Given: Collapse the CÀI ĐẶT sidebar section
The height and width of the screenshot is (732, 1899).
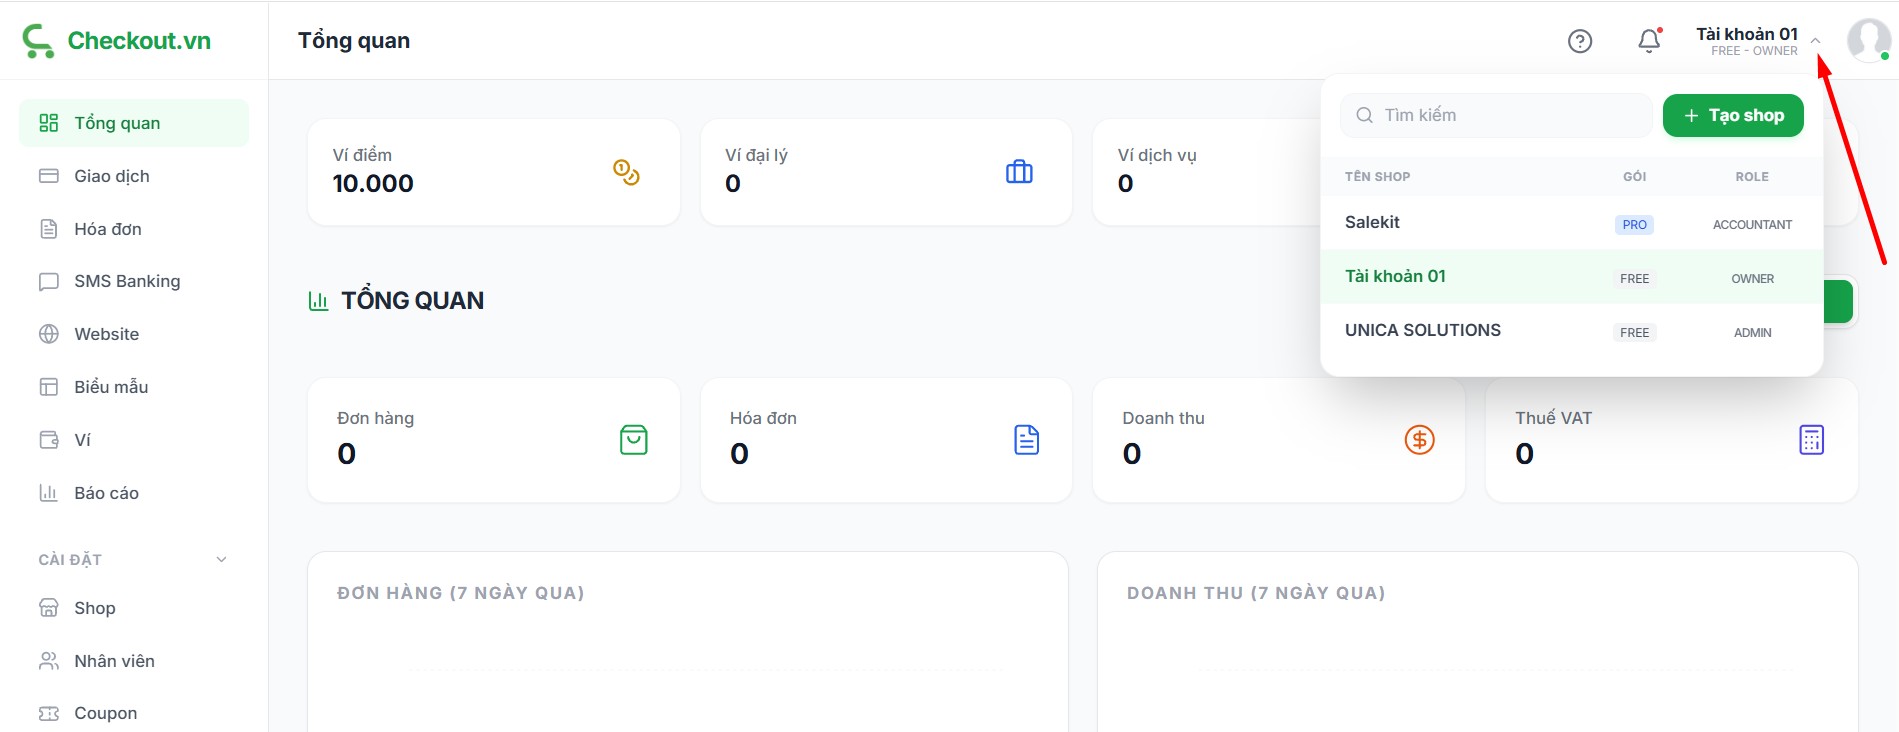Looking at the screenshot, I should 221,559.
